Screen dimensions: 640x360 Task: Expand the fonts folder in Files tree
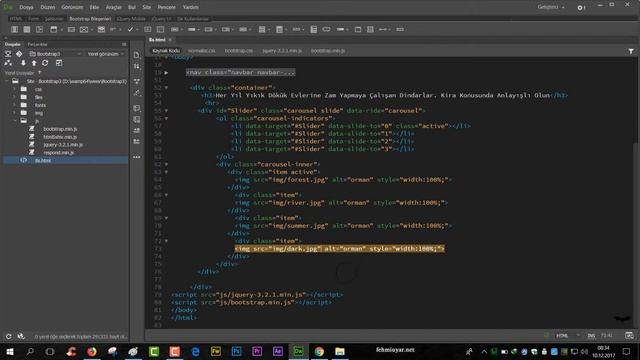pos(15,105)
